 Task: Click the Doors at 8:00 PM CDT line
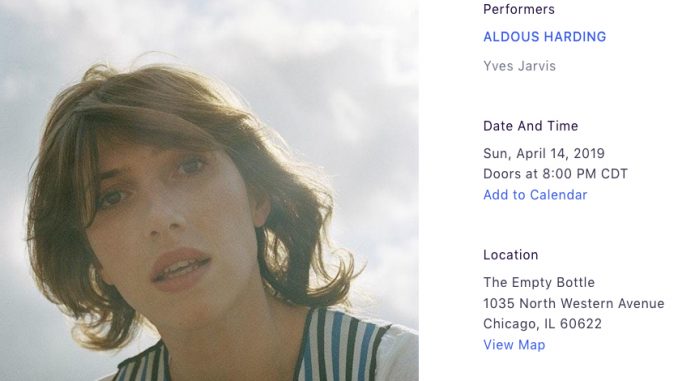pos(555,174)
